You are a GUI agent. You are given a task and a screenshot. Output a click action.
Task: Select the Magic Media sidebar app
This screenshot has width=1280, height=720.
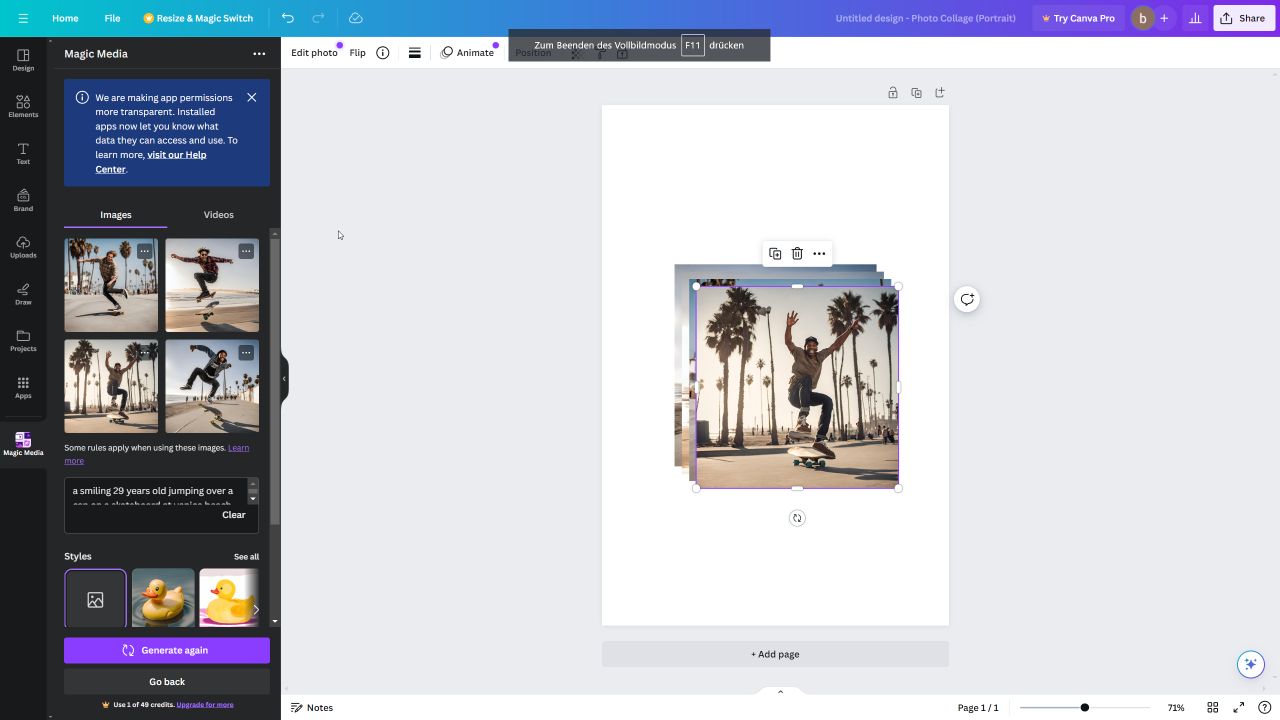coord(23,444)
